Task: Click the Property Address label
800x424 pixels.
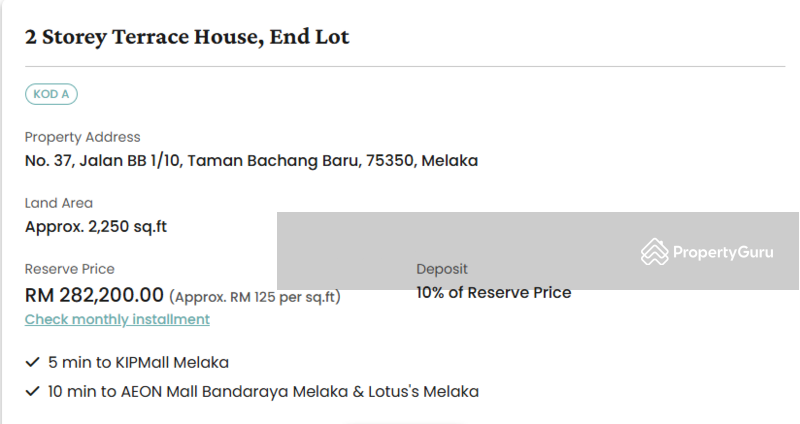Action: (x=82, y=137)
